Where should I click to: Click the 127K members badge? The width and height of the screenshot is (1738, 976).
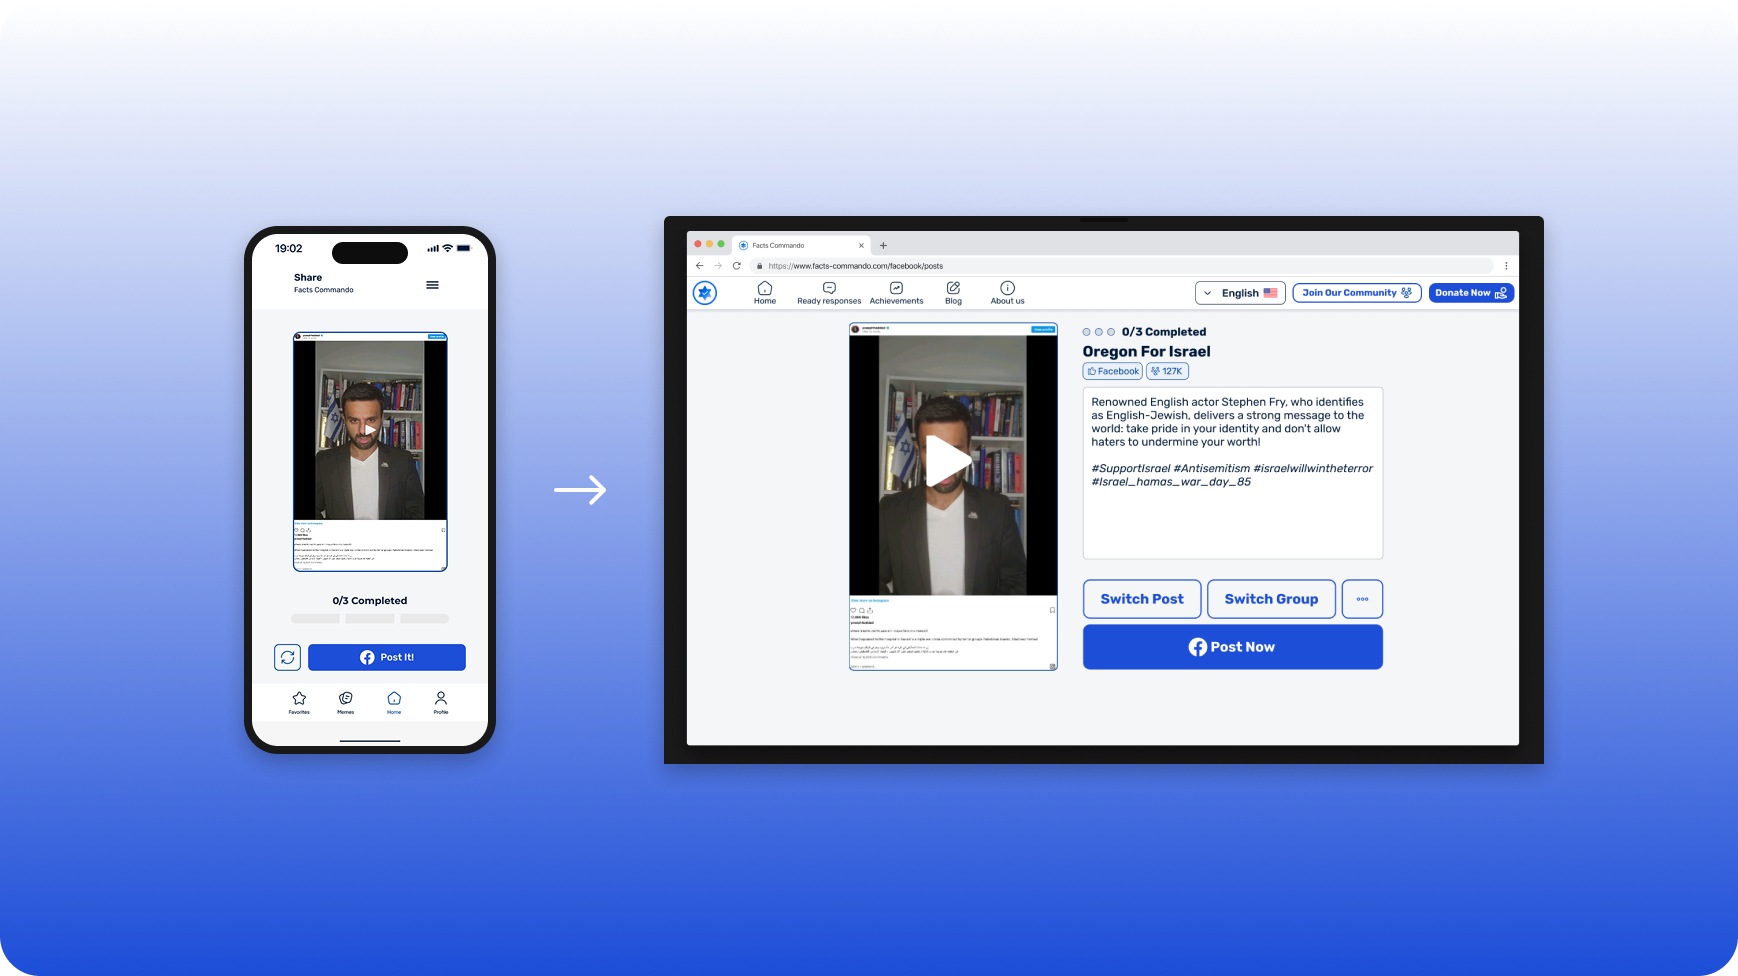point(1167,371)
